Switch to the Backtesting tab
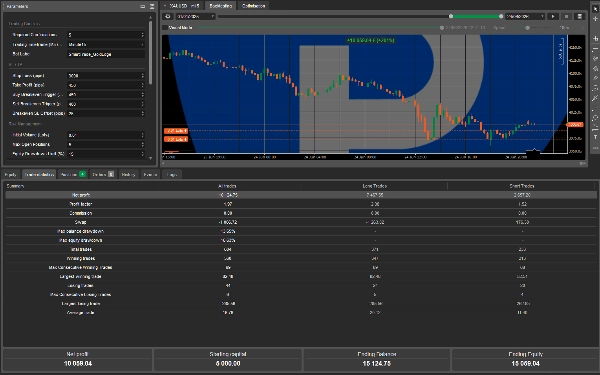 221,6
